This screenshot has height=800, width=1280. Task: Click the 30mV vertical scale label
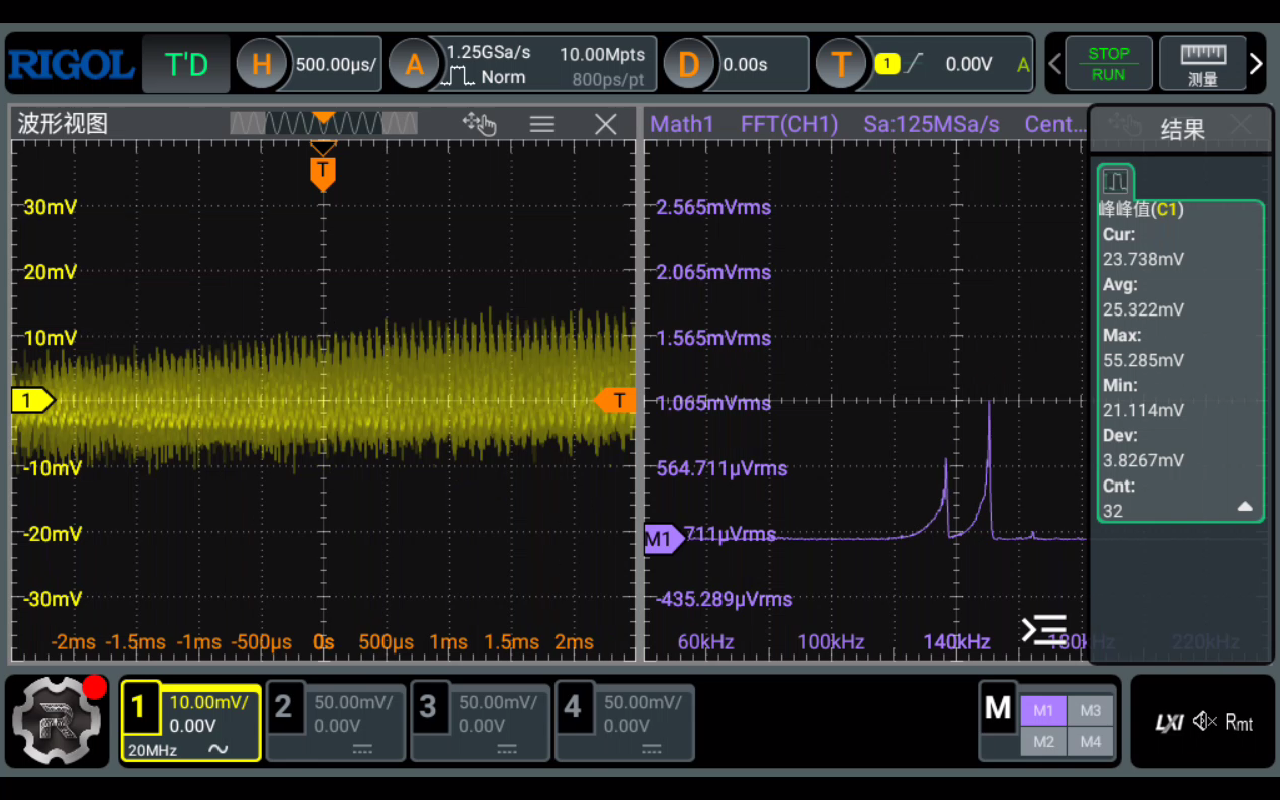coord(50,207)
